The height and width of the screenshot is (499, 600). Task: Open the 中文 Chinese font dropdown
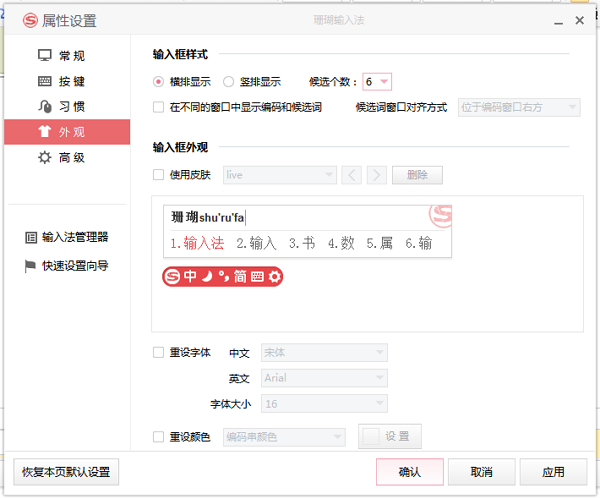[x=324, y=352]
